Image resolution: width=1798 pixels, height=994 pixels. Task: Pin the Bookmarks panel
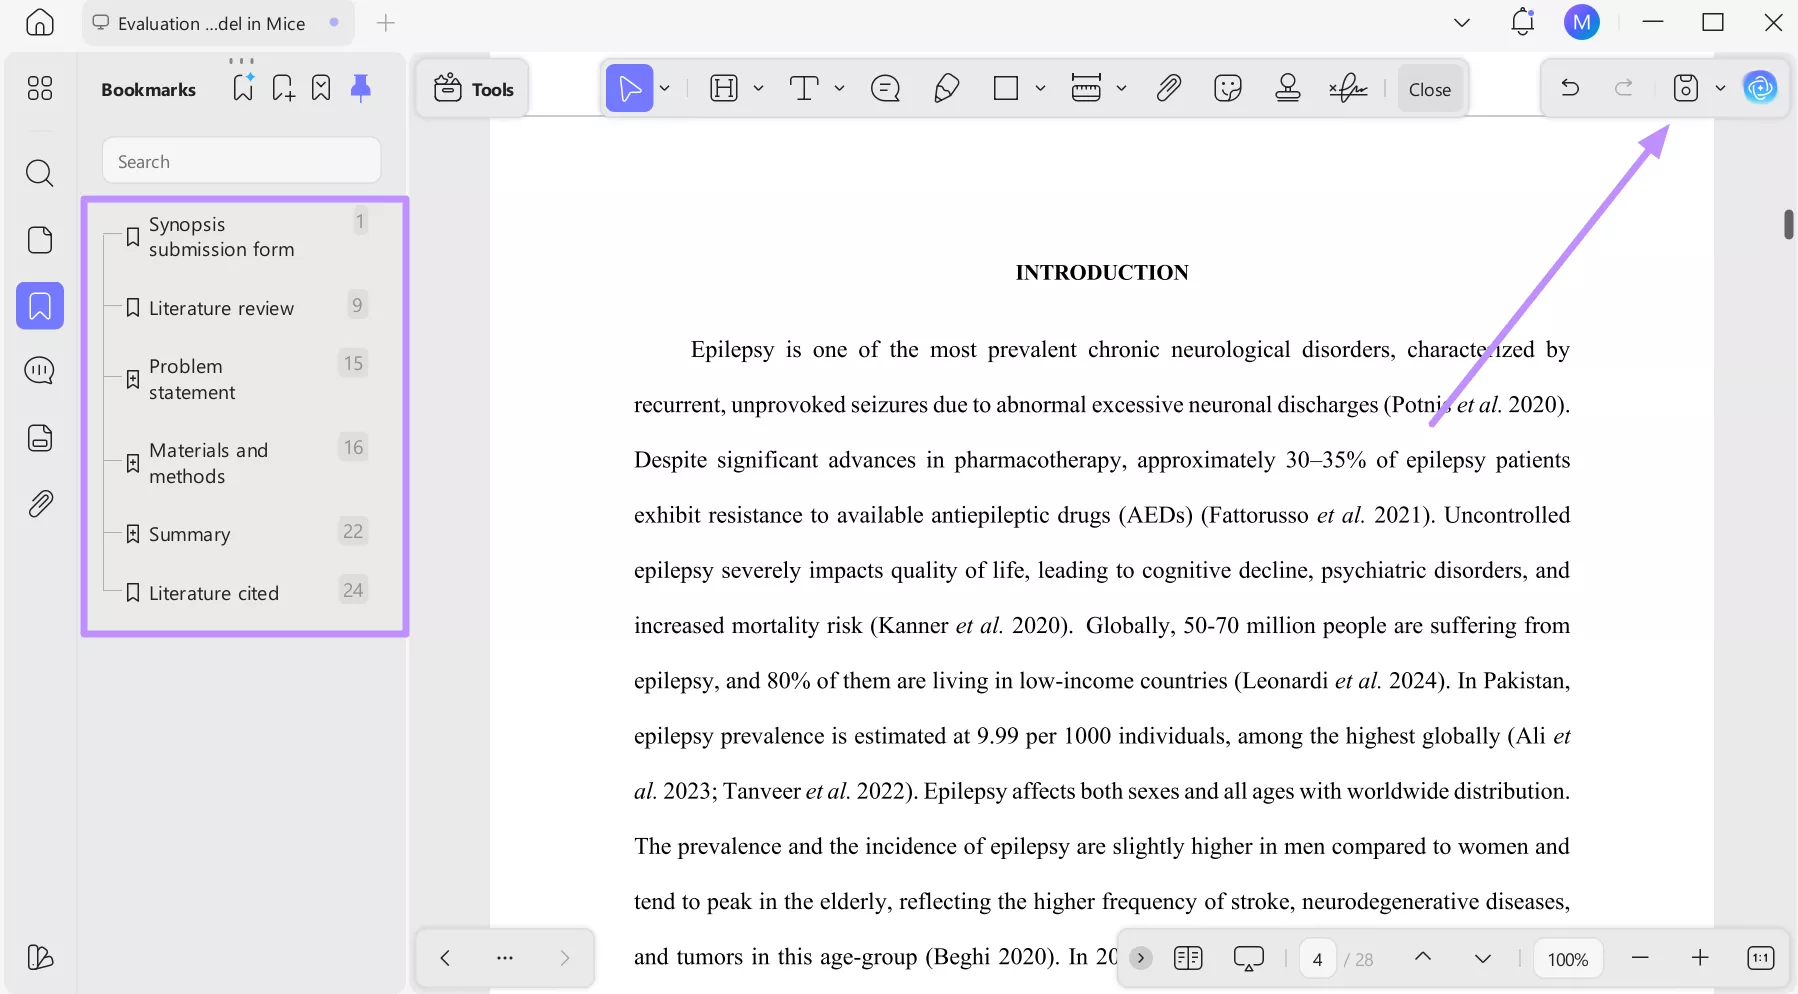[x=360, y=88]
